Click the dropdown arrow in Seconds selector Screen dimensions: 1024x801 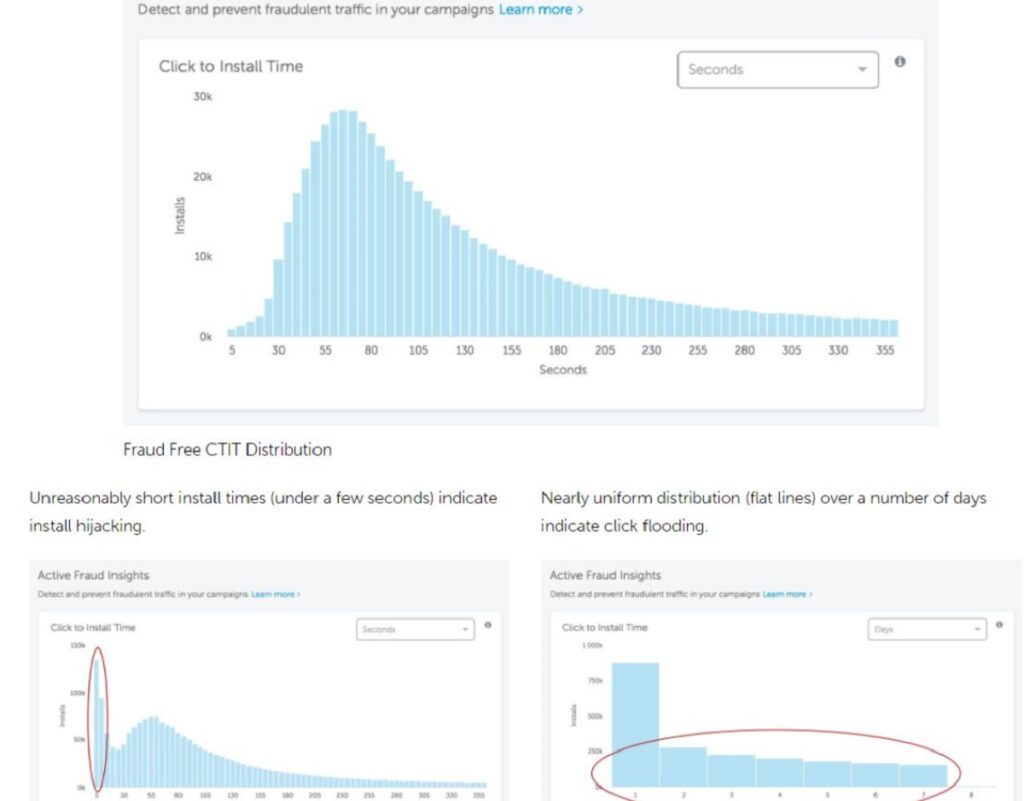[862, 69]
